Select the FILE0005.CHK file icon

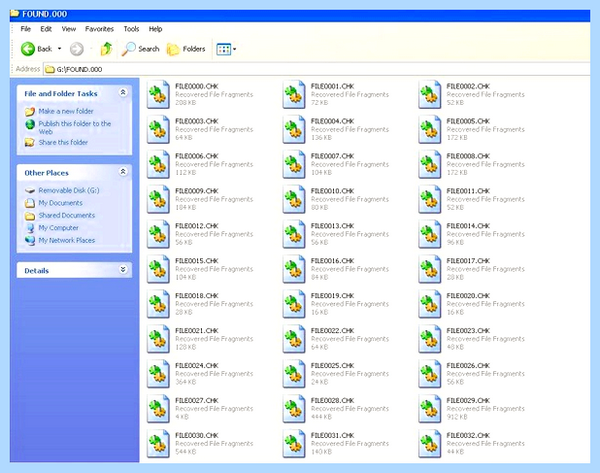(x=430, y=129)
